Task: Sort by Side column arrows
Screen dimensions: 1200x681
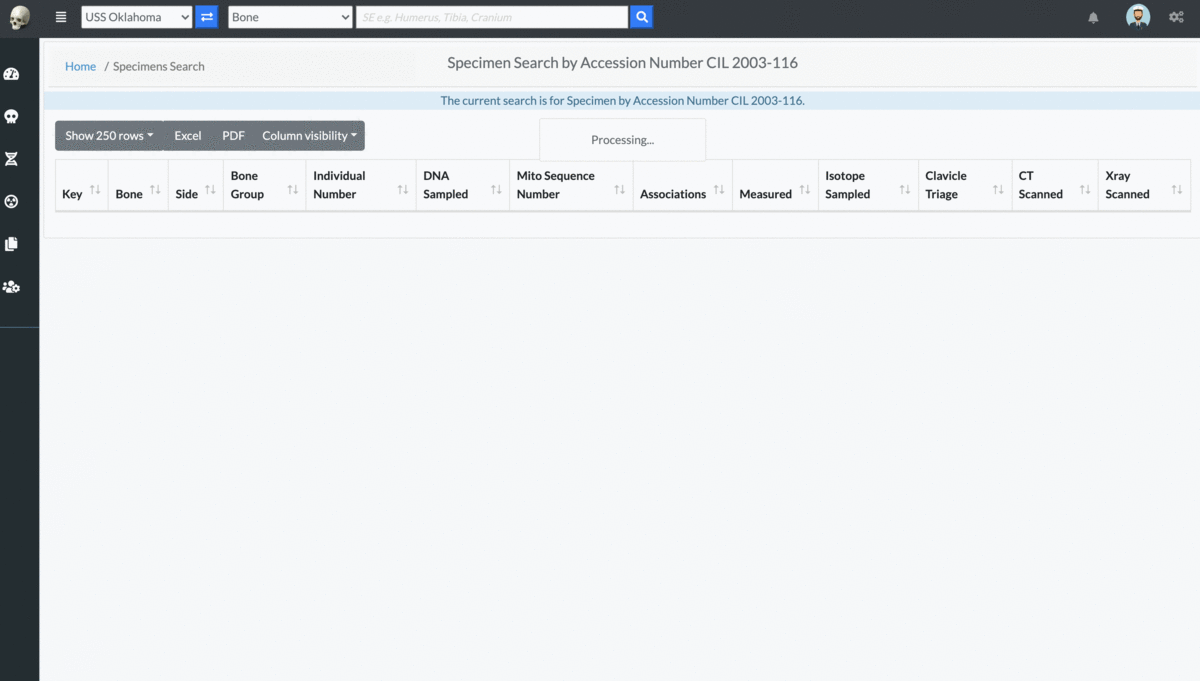Action: tap(210, 190)
